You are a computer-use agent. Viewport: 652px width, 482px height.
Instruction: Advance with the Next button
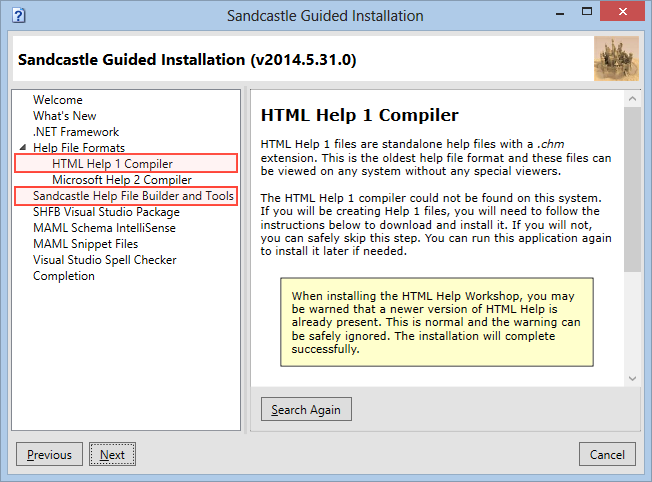coord(112,454)
